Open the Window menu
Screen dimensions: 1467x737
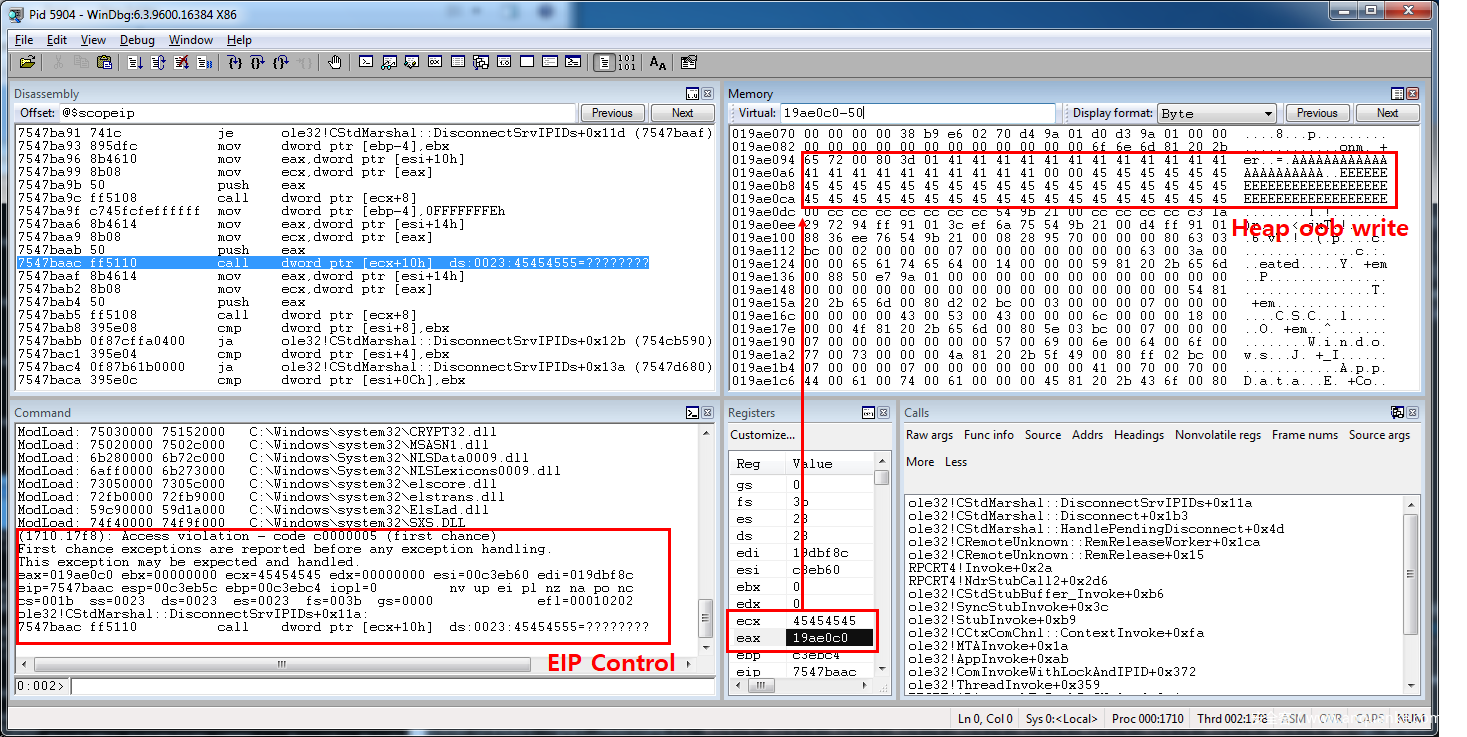click(x=190, y=40)
